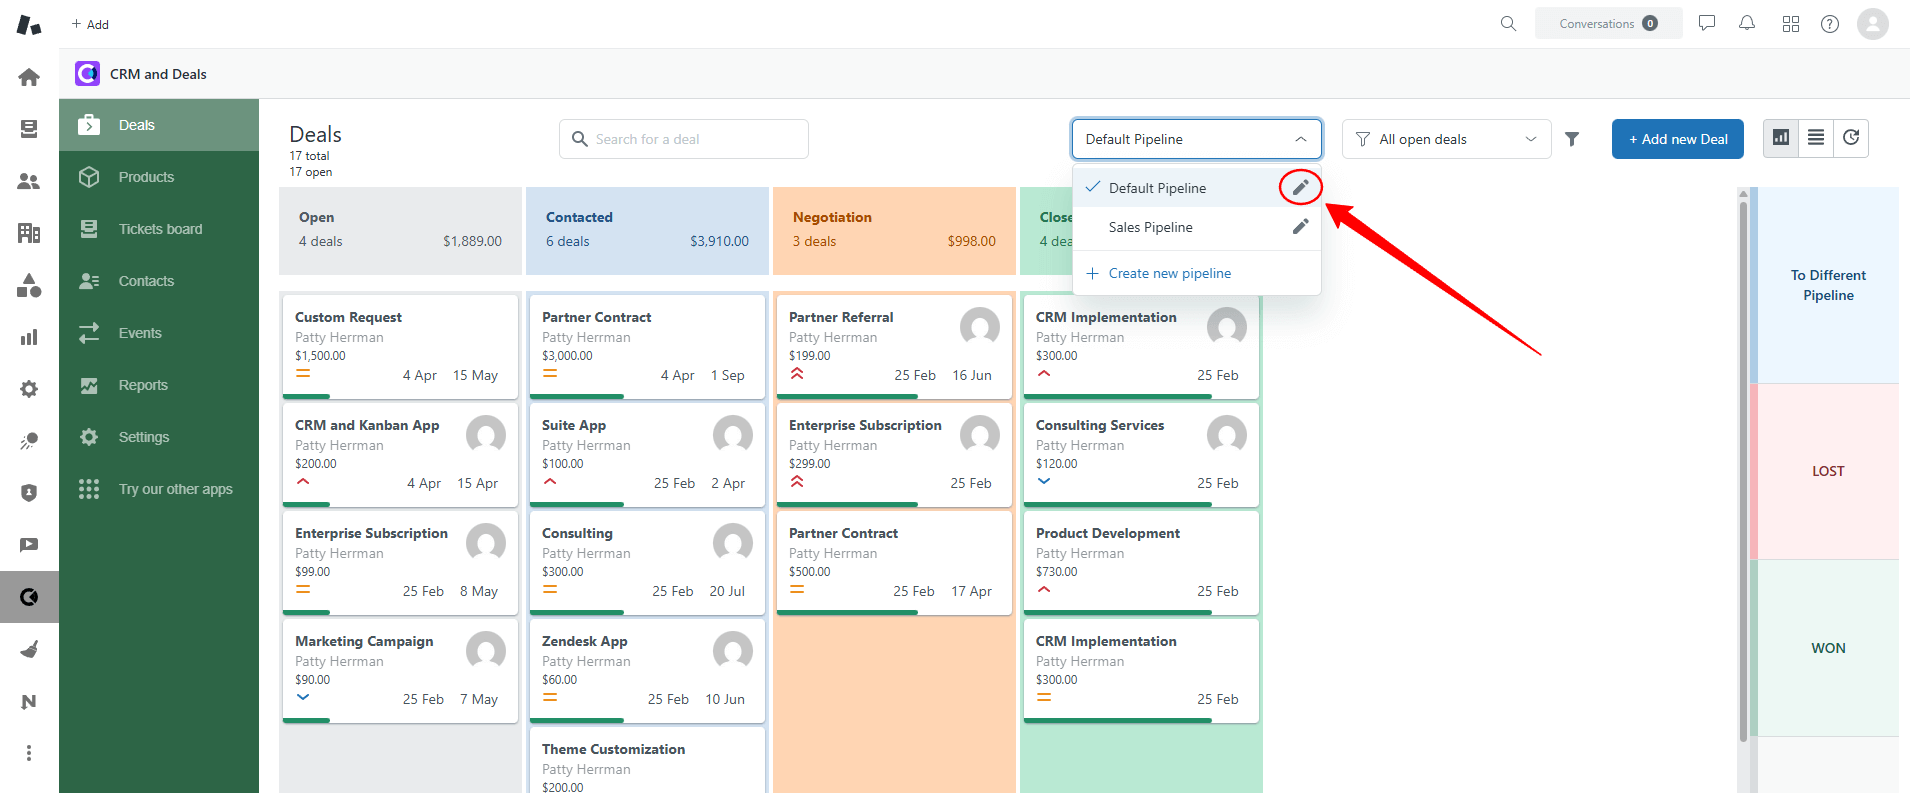Switch to kanban board view

(1781, 138)
